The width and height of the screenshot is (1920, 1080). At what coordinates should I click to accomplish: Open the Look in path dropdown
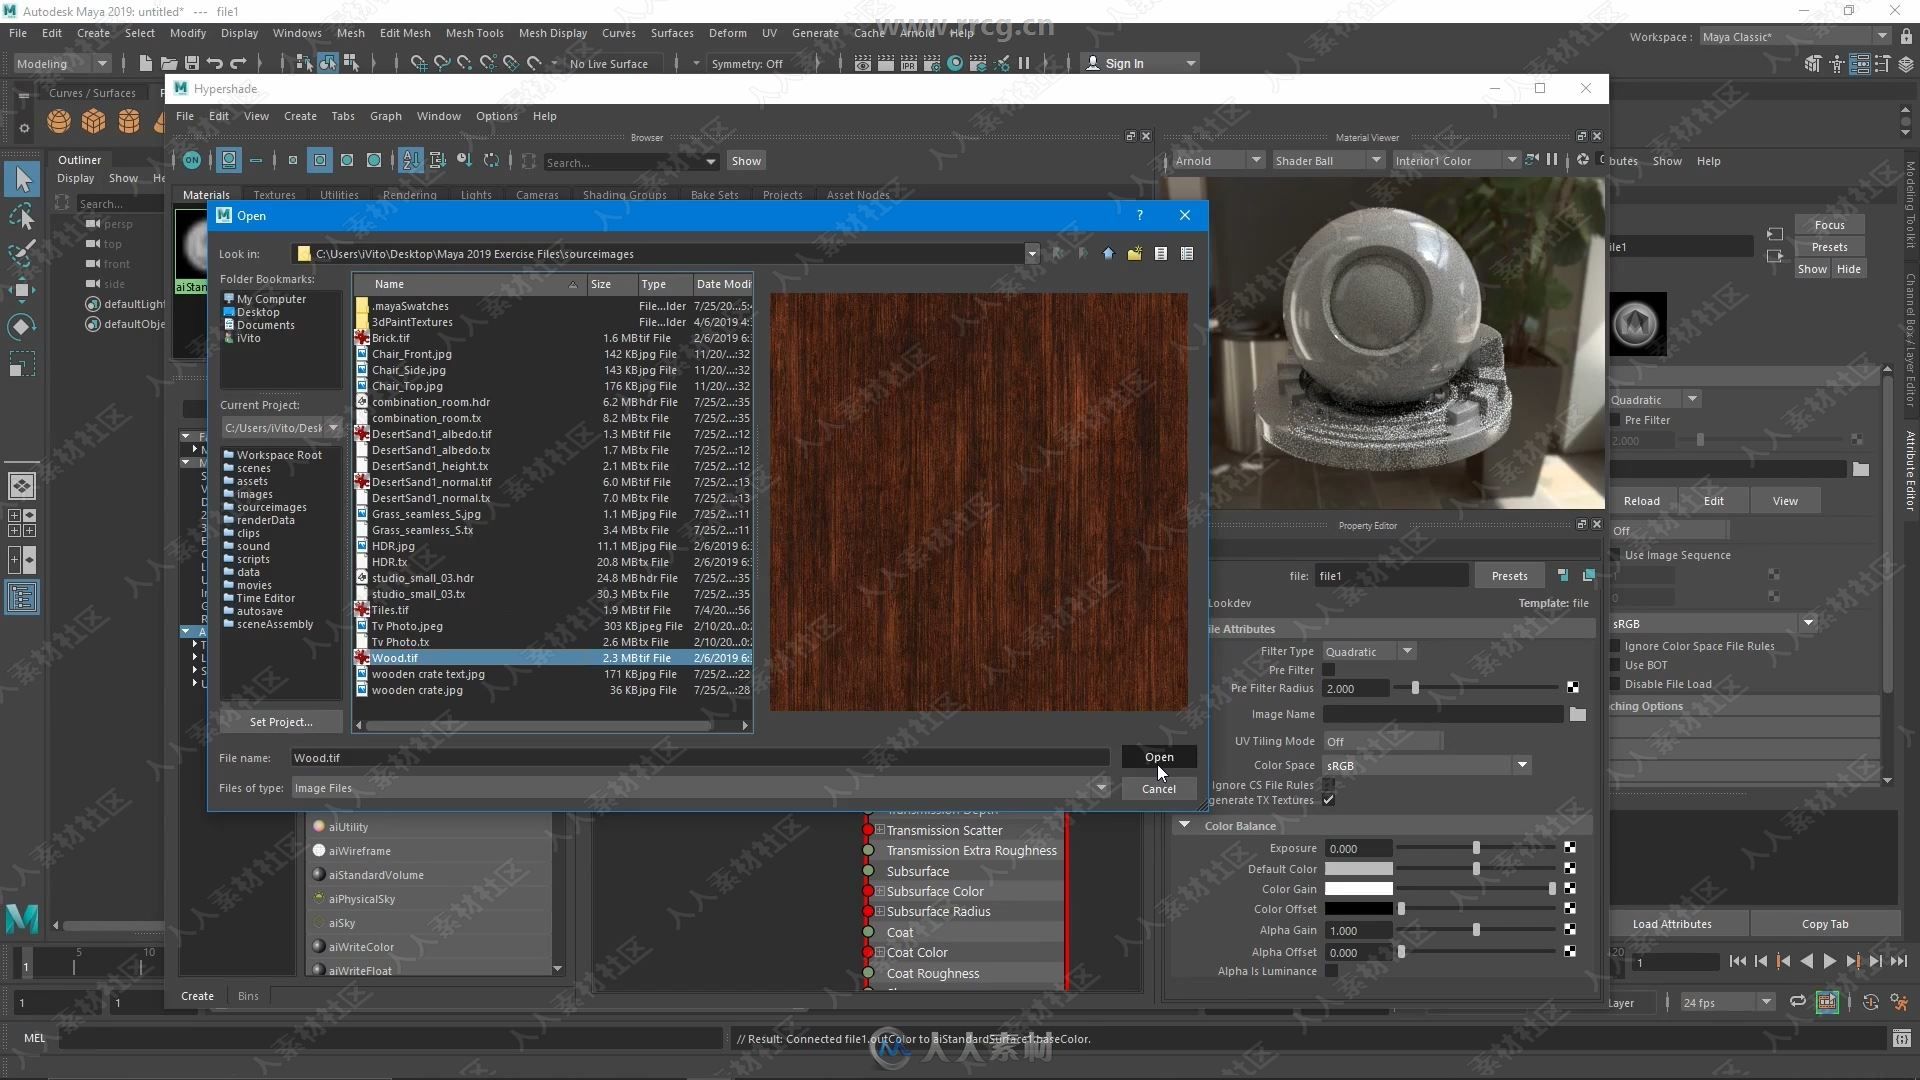point(1031,254)
